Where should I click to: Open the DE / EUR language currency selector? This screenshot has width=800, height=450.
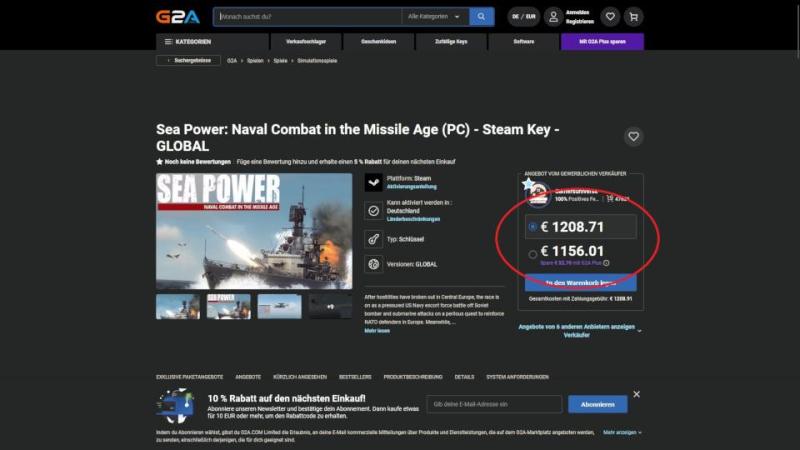click(x=523, y=17)
